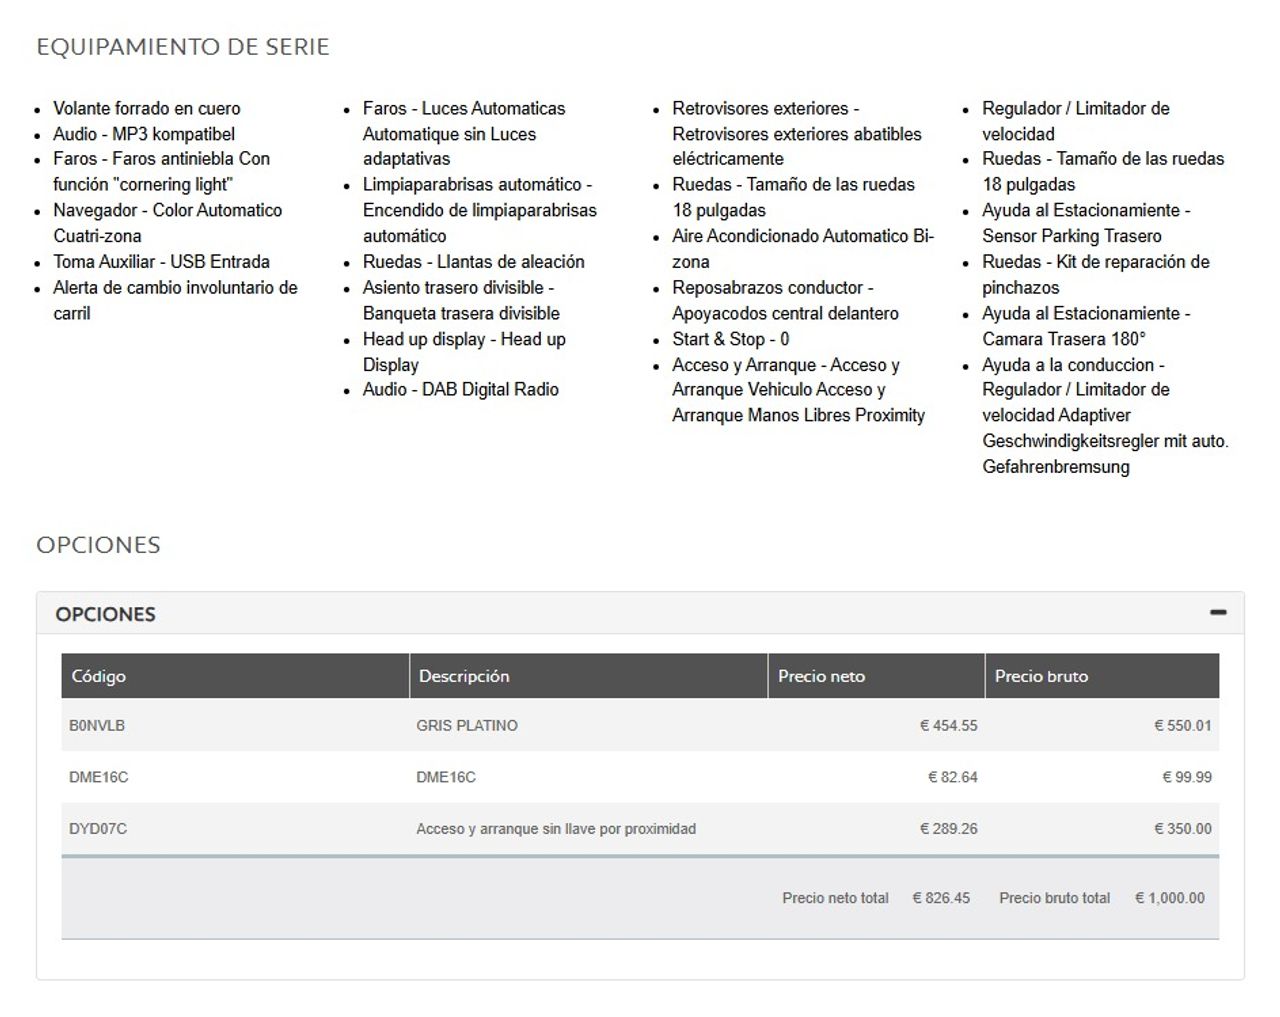1280x1017 pixels.
Task: Click 'Camara Trasera 180°' equipment item
Action: pos(1086,326)
